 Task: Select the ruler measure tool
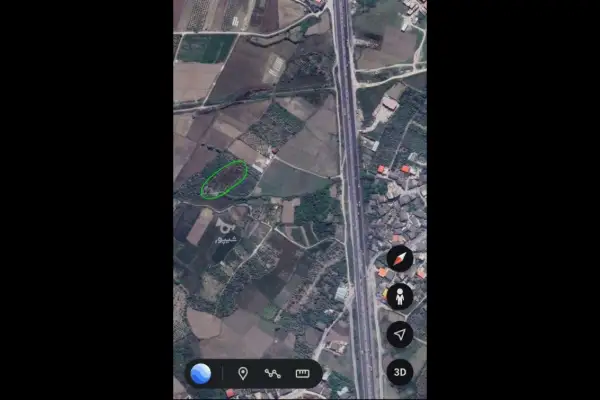(302, 373)
